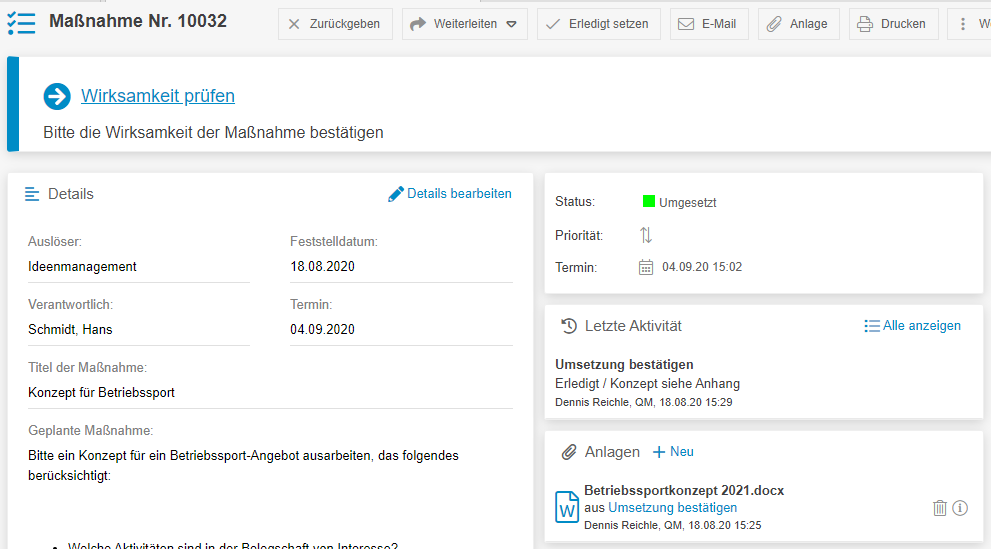Click the plus icon beside Neu
The image size is (991, 549).
[x=659, y=452]
